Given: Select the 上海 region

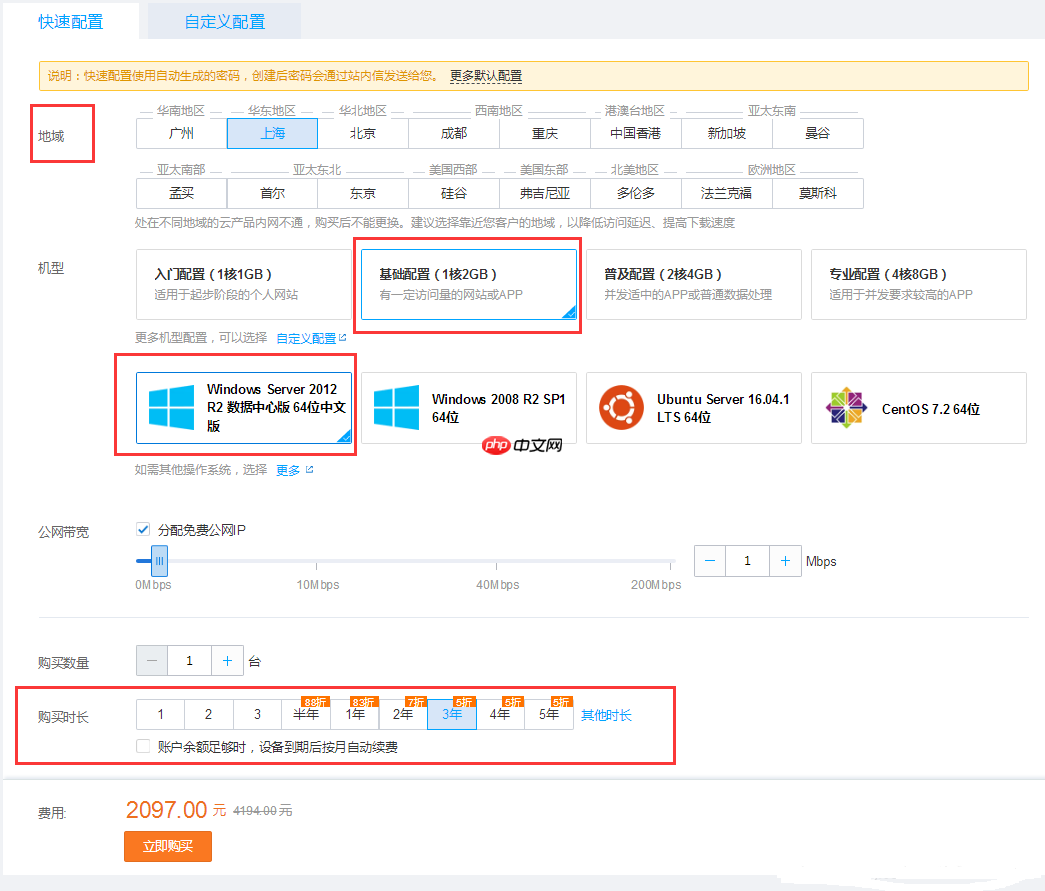Looking at the screenshot, I should (x=273, y=133).
